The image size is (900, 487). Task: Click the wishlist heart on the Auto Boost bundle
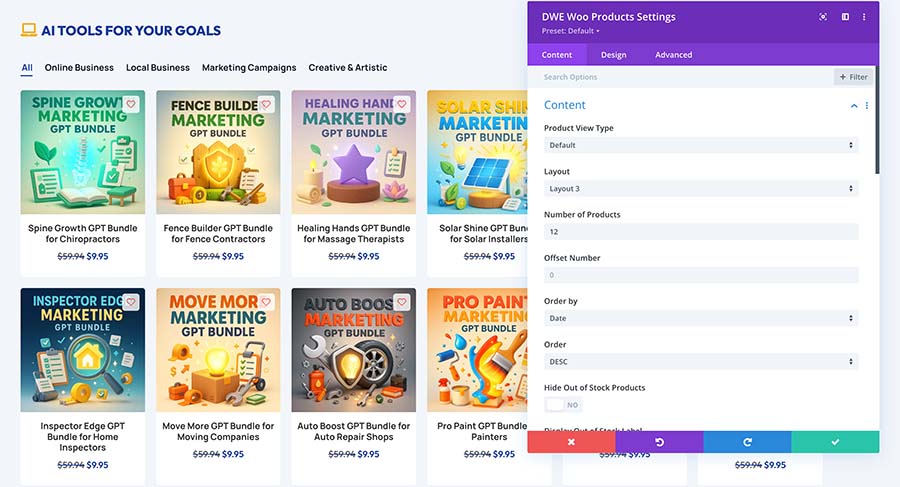pyautogui.click(x=401, y=301)
